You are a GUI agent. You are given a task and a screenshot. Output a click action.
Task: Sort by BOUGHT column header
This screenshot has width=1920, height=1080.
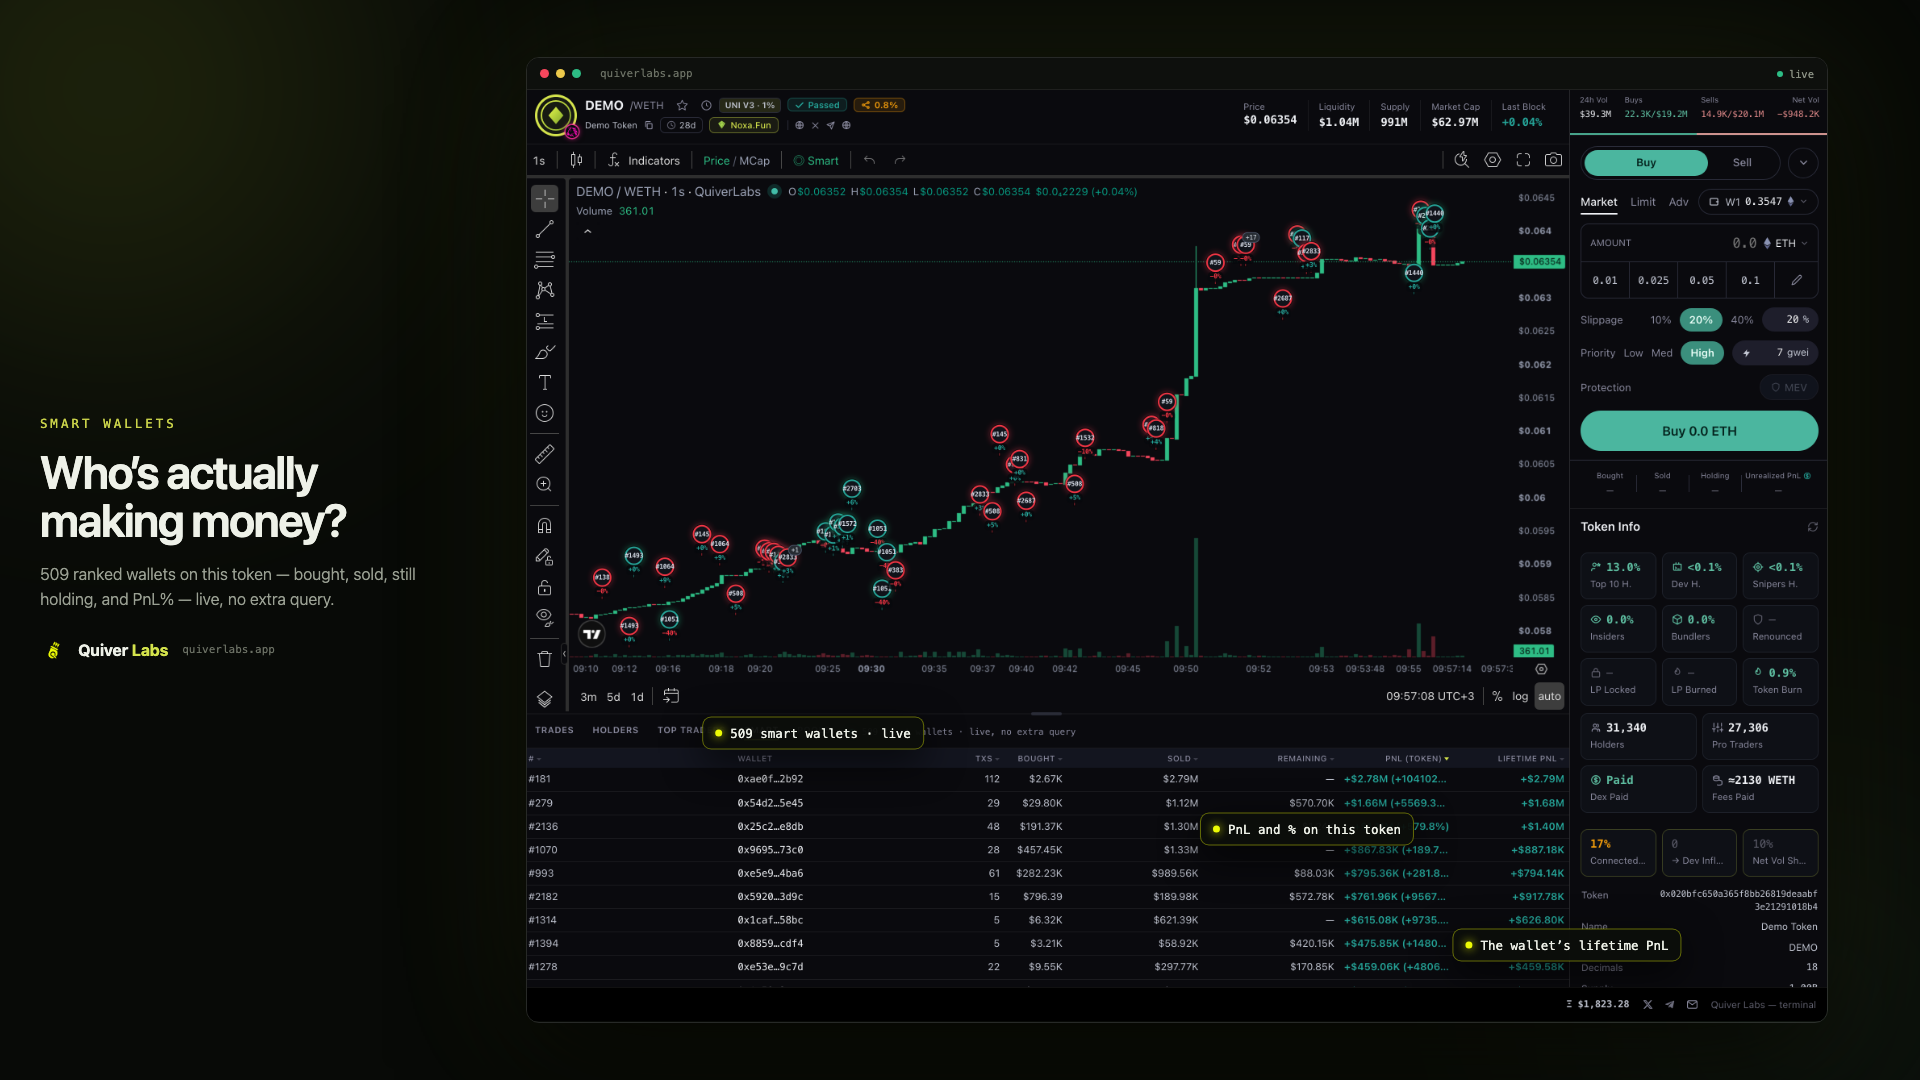(x=1039, y=759)
